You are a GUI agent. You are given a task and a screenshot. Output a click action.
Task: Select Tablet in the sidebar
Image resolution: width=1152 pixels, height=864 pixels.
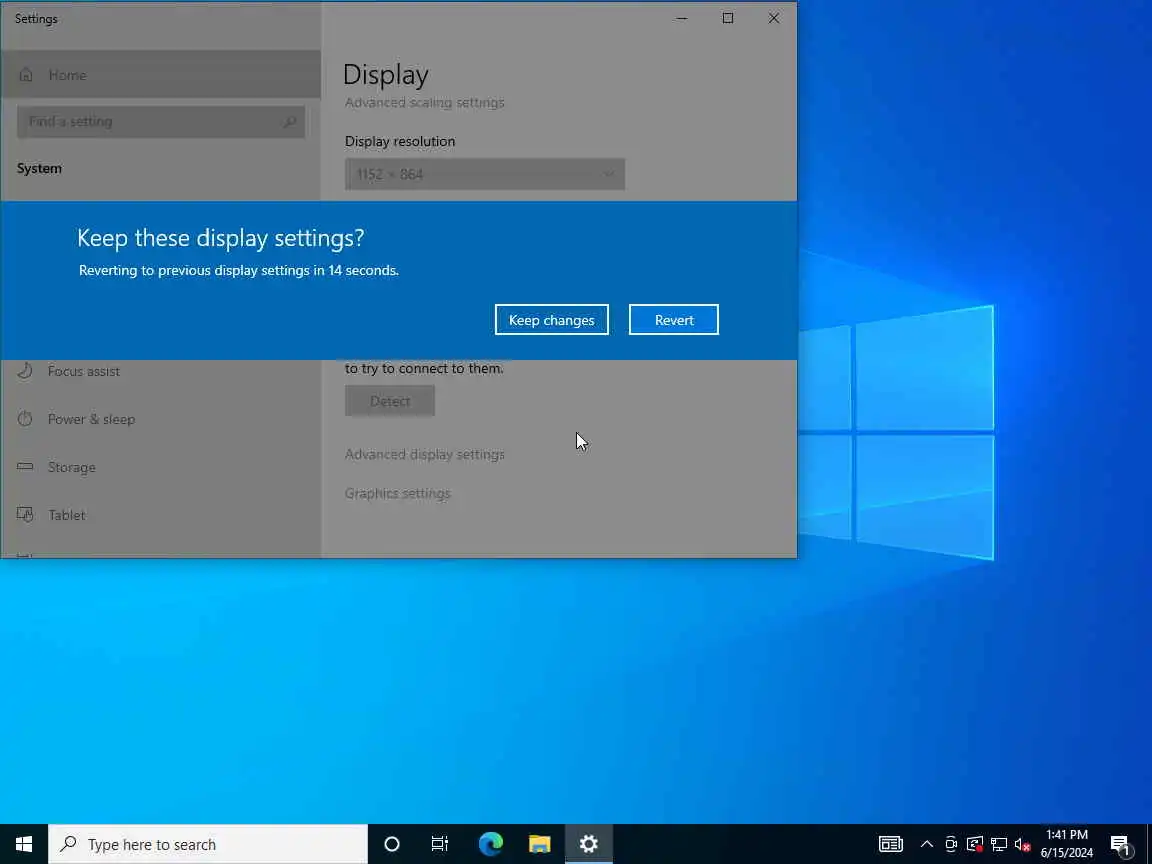[161, 514]
